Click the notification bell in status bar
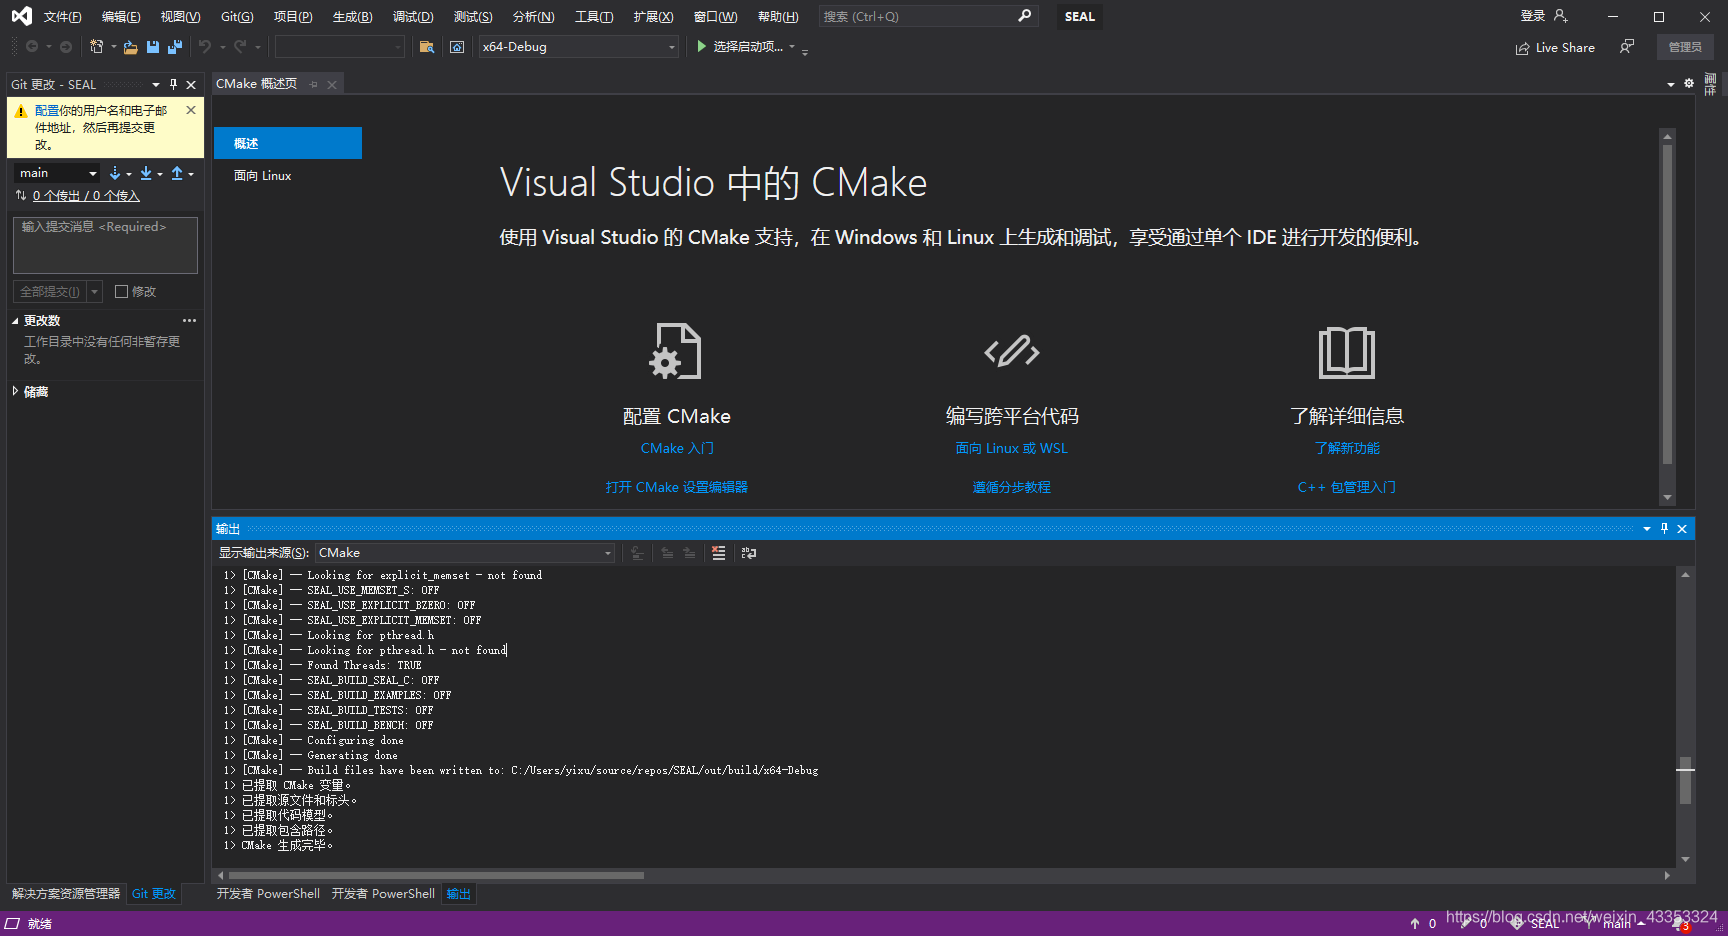This screenshot has width=1728, height=936. (1681, 924)
